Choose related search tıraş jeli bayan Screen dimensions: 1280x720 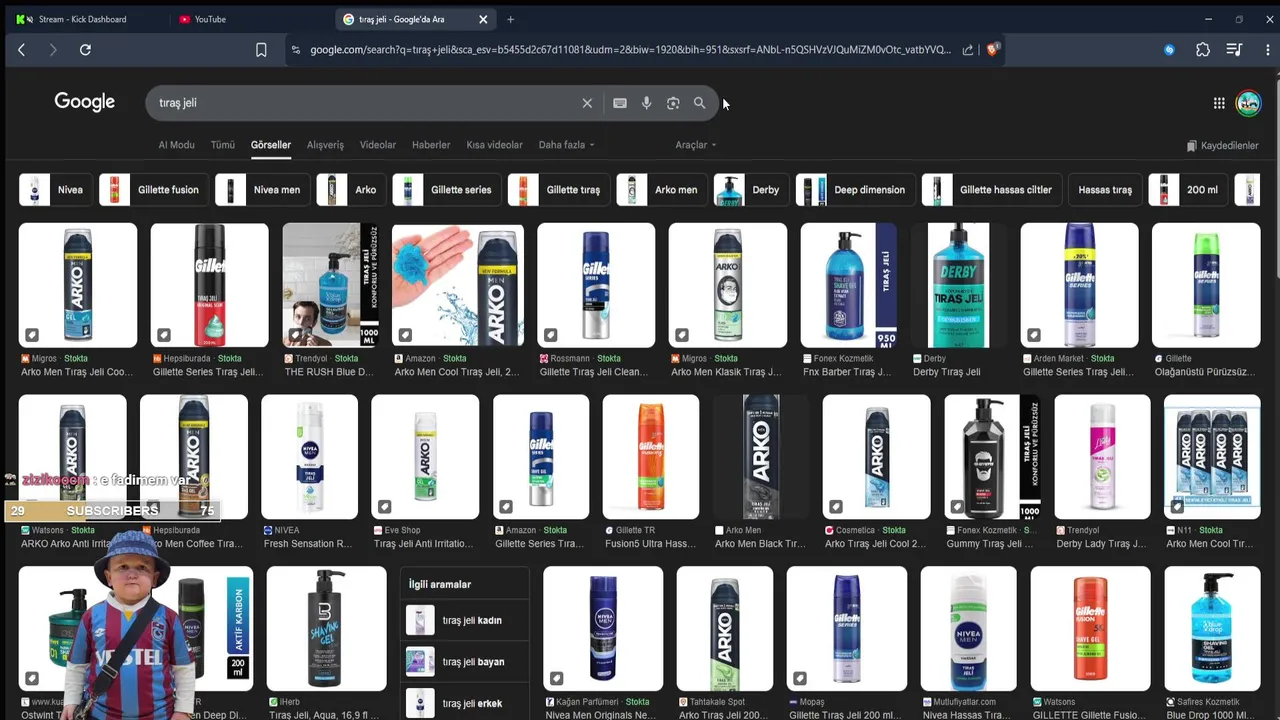pyautogui.click(x=465, y=661)
